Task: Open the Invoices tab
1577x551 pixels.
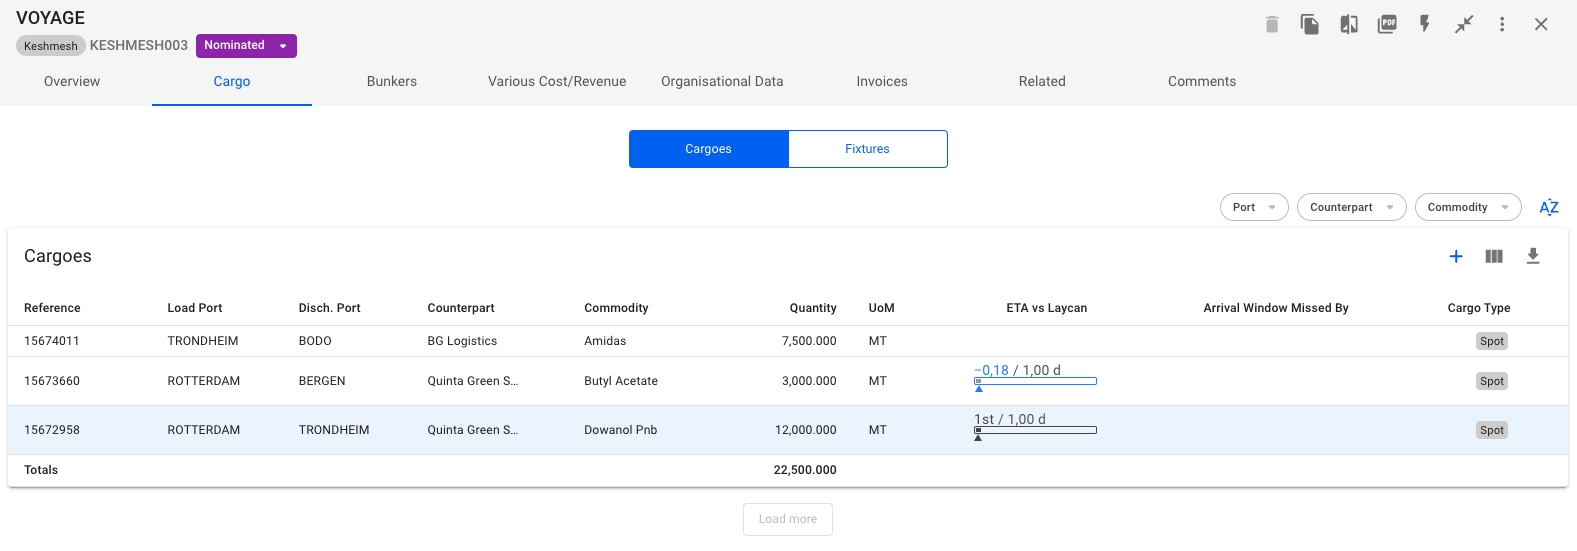Action: coord(882,82)
